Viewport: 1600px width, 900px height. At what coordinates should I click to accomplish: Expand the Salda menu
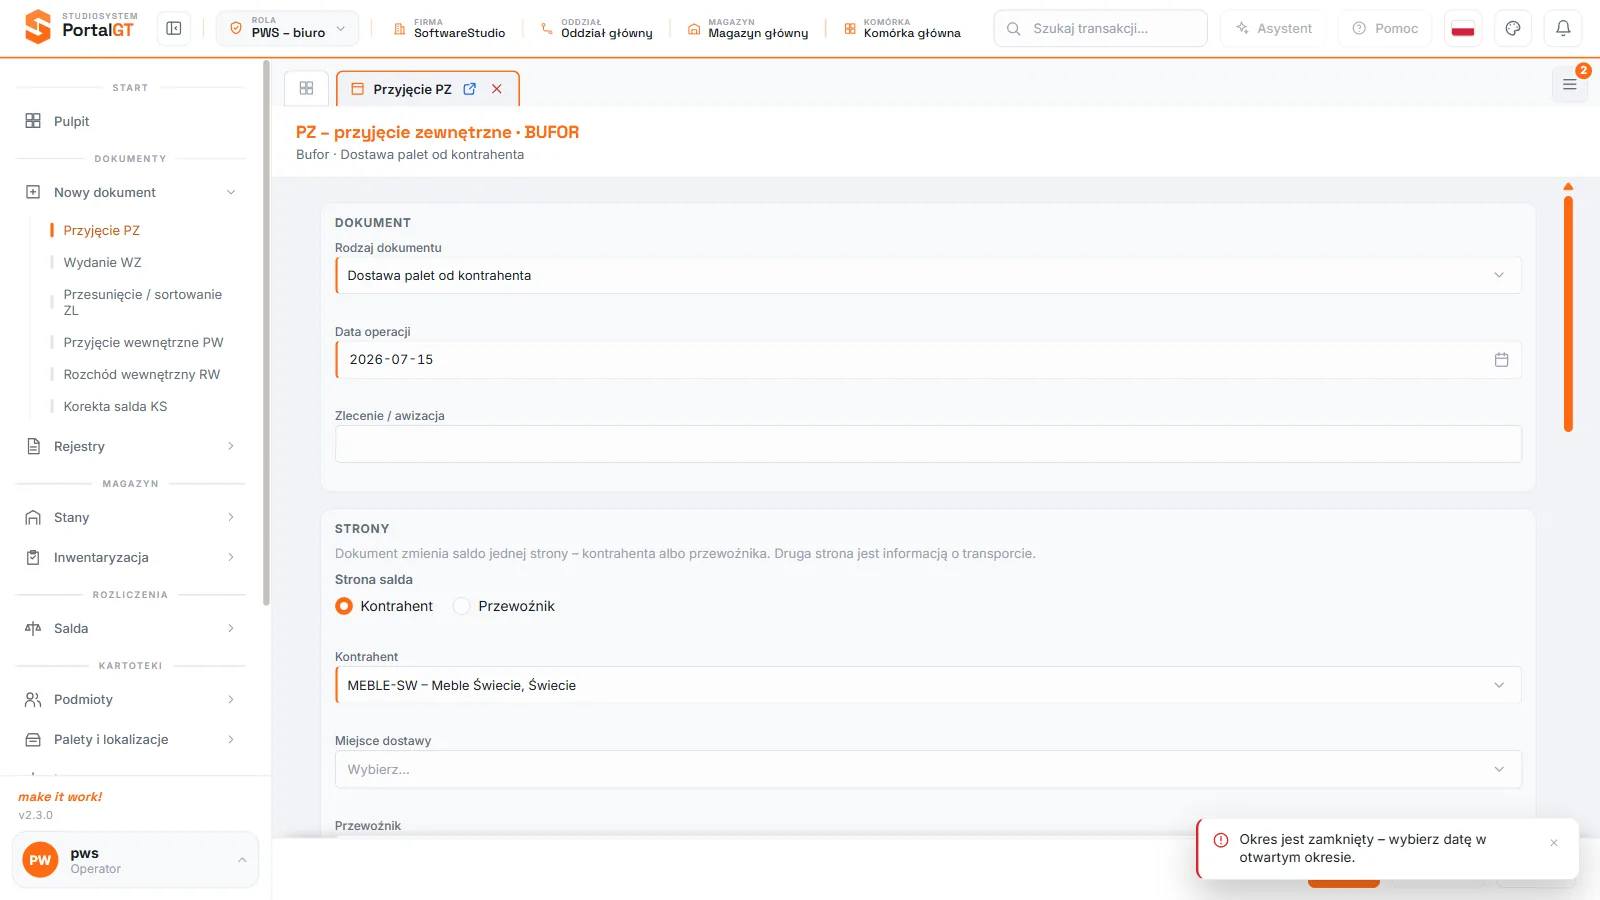click(x=131, y=628)
